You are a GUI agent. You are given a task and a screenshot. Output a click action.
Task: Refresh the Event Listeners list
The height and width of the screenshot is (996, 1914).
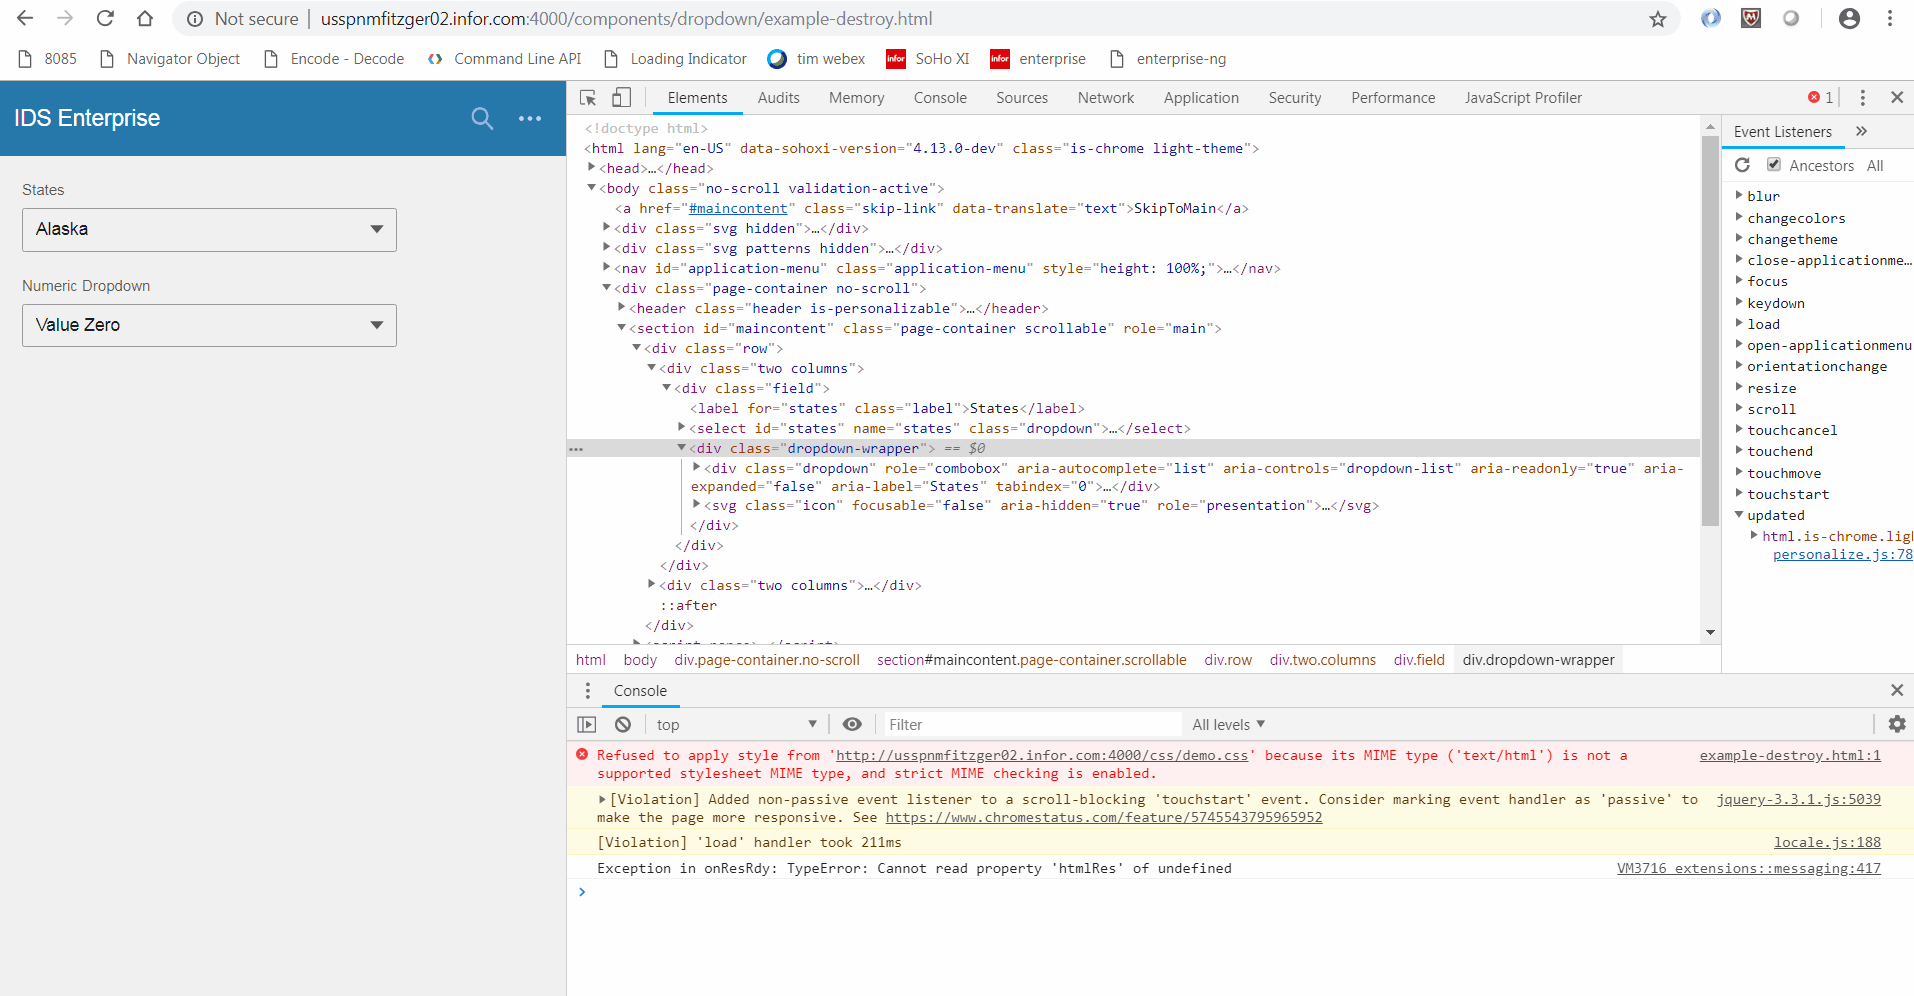click(1744, 164)
